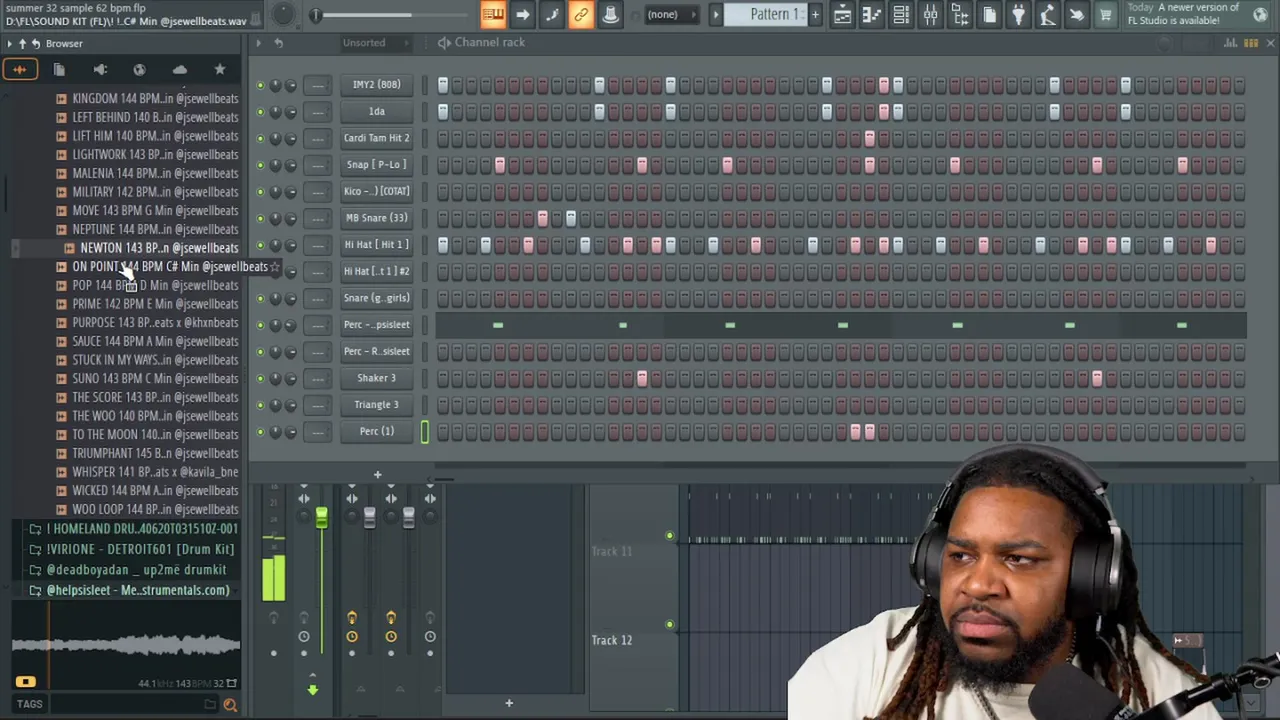1280x720 pixels.
Task: Click the first step of the Perc (1) channel
Action: (x=443, y=432)
